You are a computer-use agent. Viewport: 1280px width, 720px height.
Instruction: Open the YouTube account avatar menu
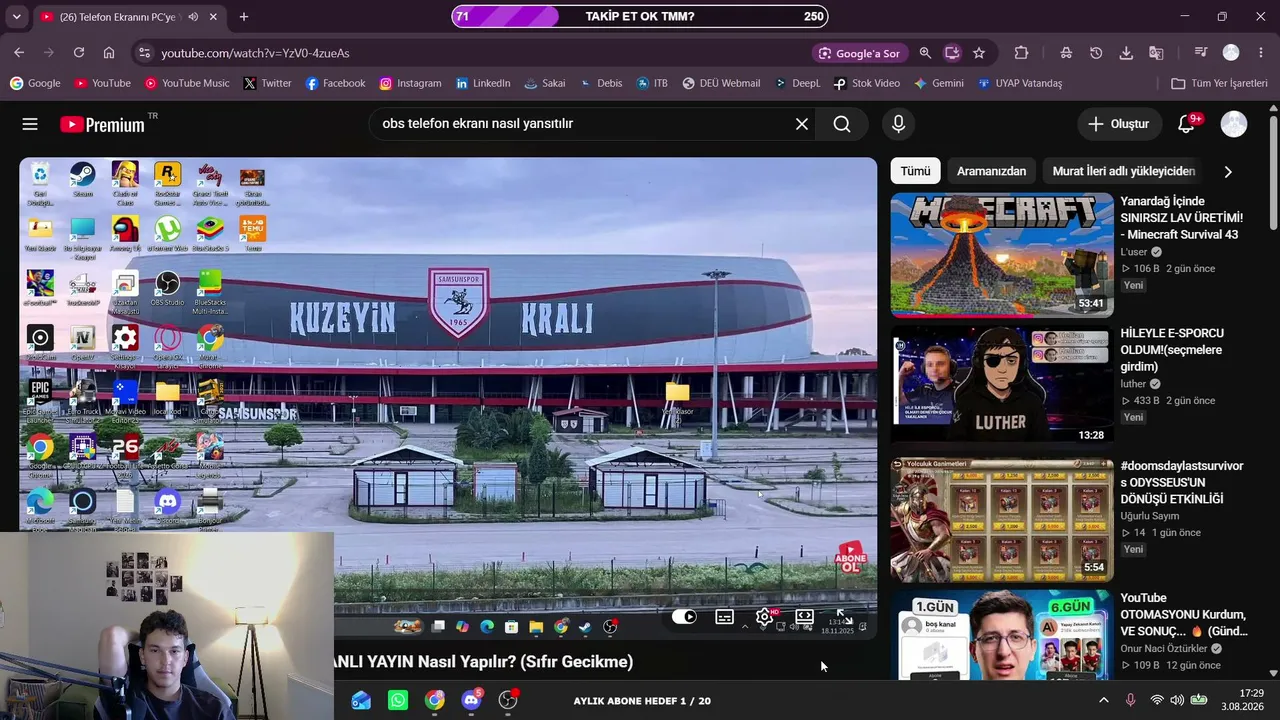click(1234, 124)
